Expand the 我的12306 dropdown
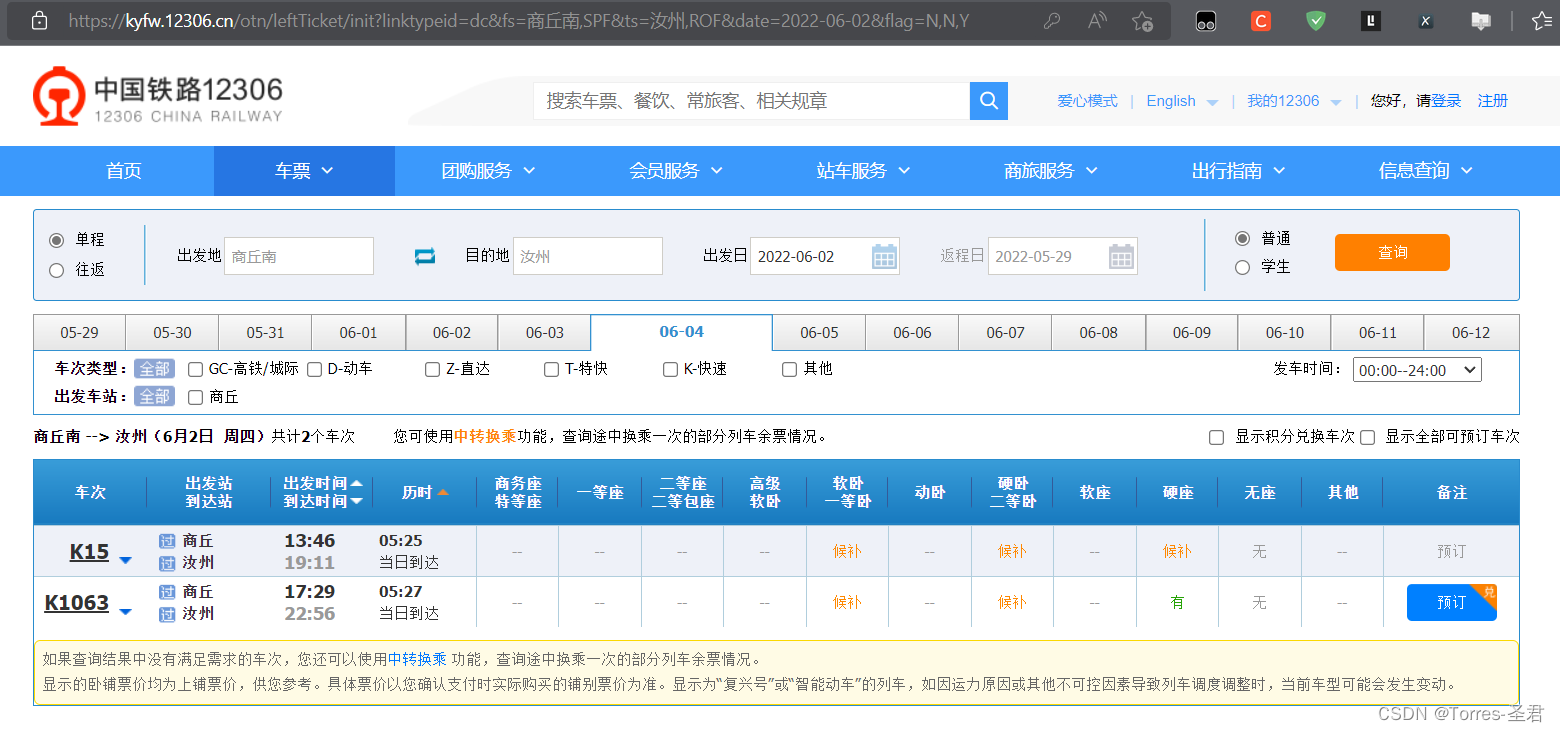 pyautogui.click(x=1336, y=103)
